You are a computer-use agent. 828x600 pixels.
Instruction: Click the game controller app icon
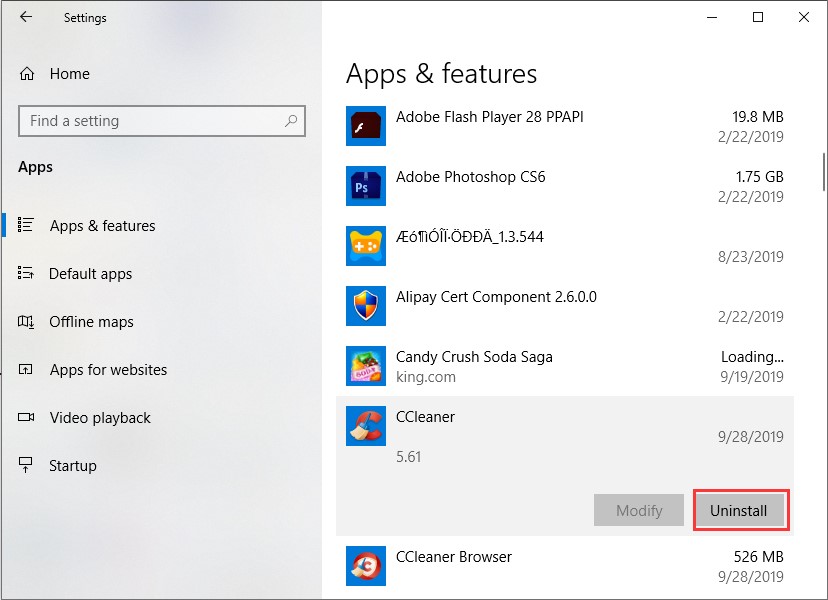tap(366, 246)
